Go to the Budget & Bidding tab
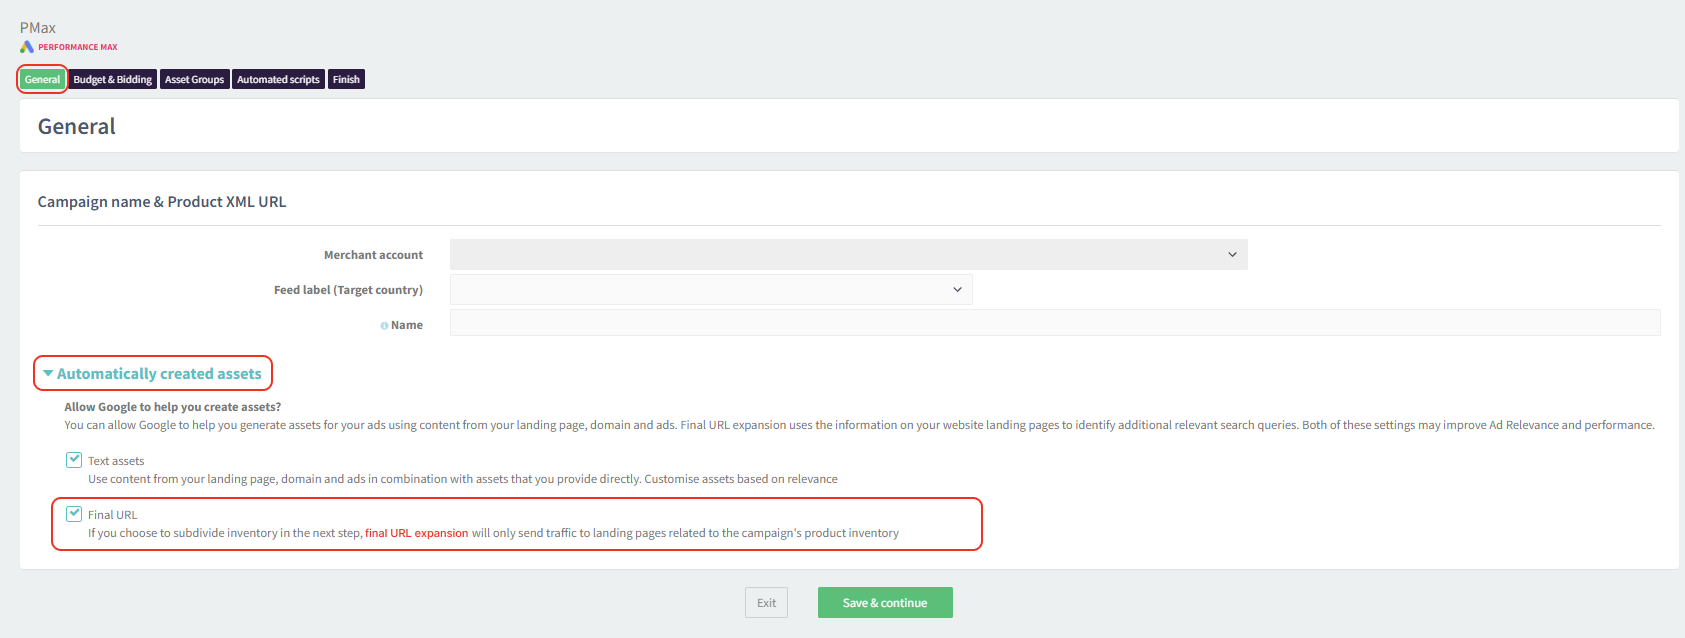Image resolution: width=1685 pixels, height=638 pixels. (x=113, y=80)
